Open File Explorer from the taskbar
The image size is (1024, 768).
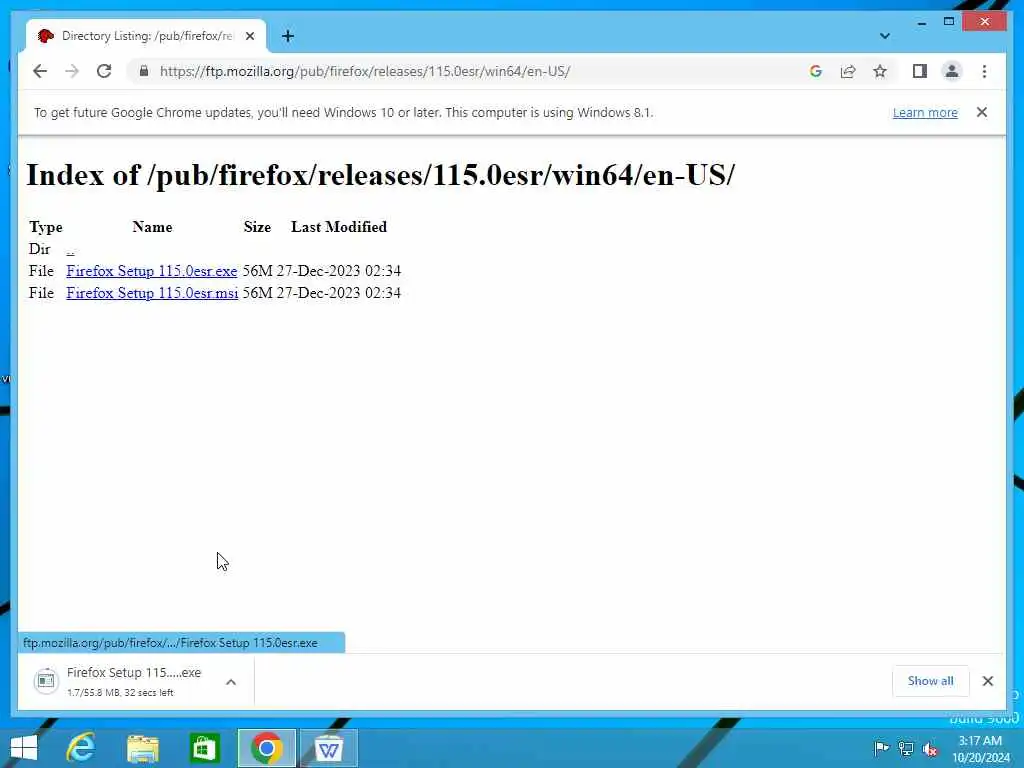[x=142, y=748]
